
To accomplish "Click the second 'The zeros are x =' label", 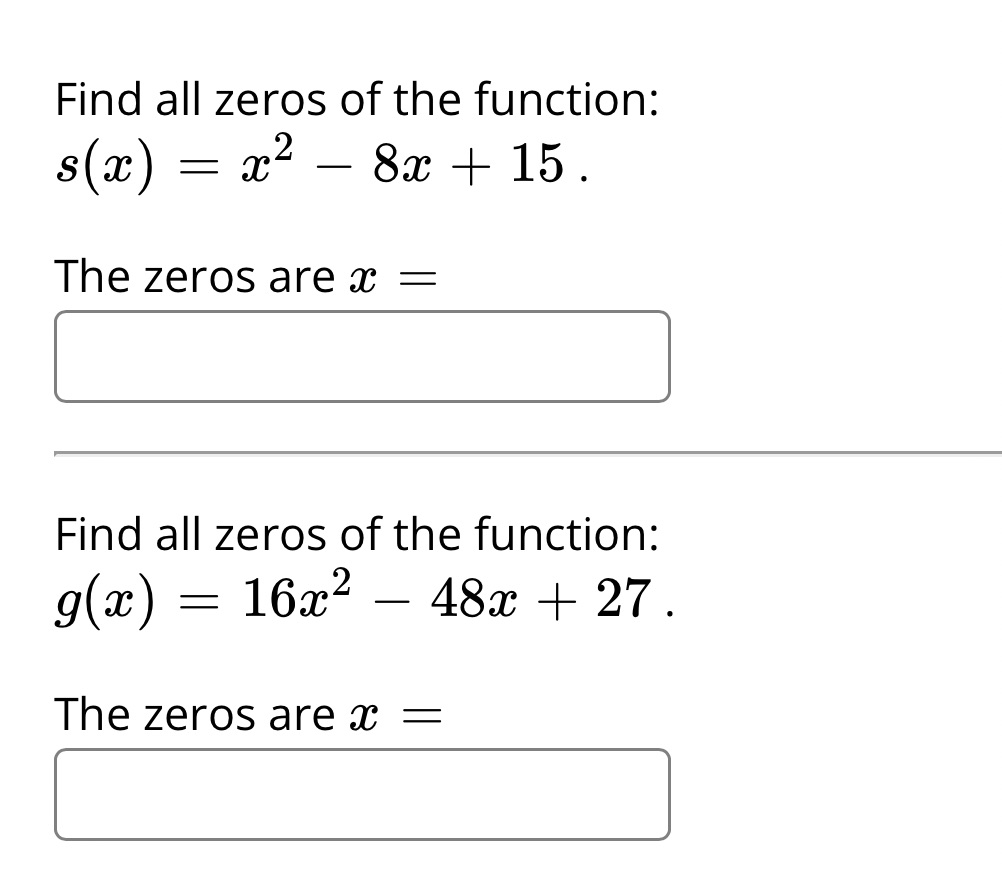I will coord(245,714).
